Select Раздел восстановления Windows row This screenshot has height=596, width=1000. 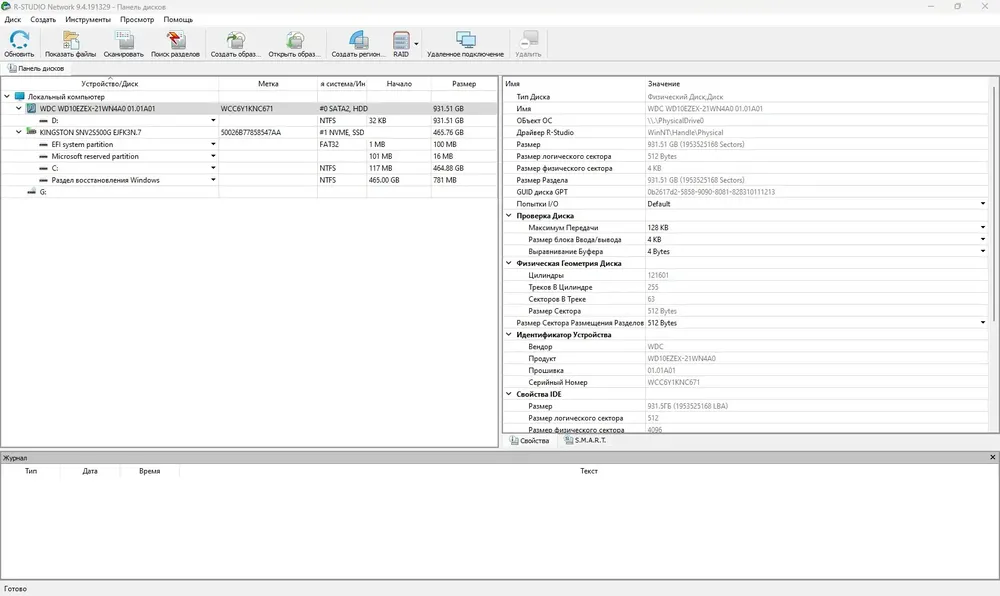(x=249, y=180)
